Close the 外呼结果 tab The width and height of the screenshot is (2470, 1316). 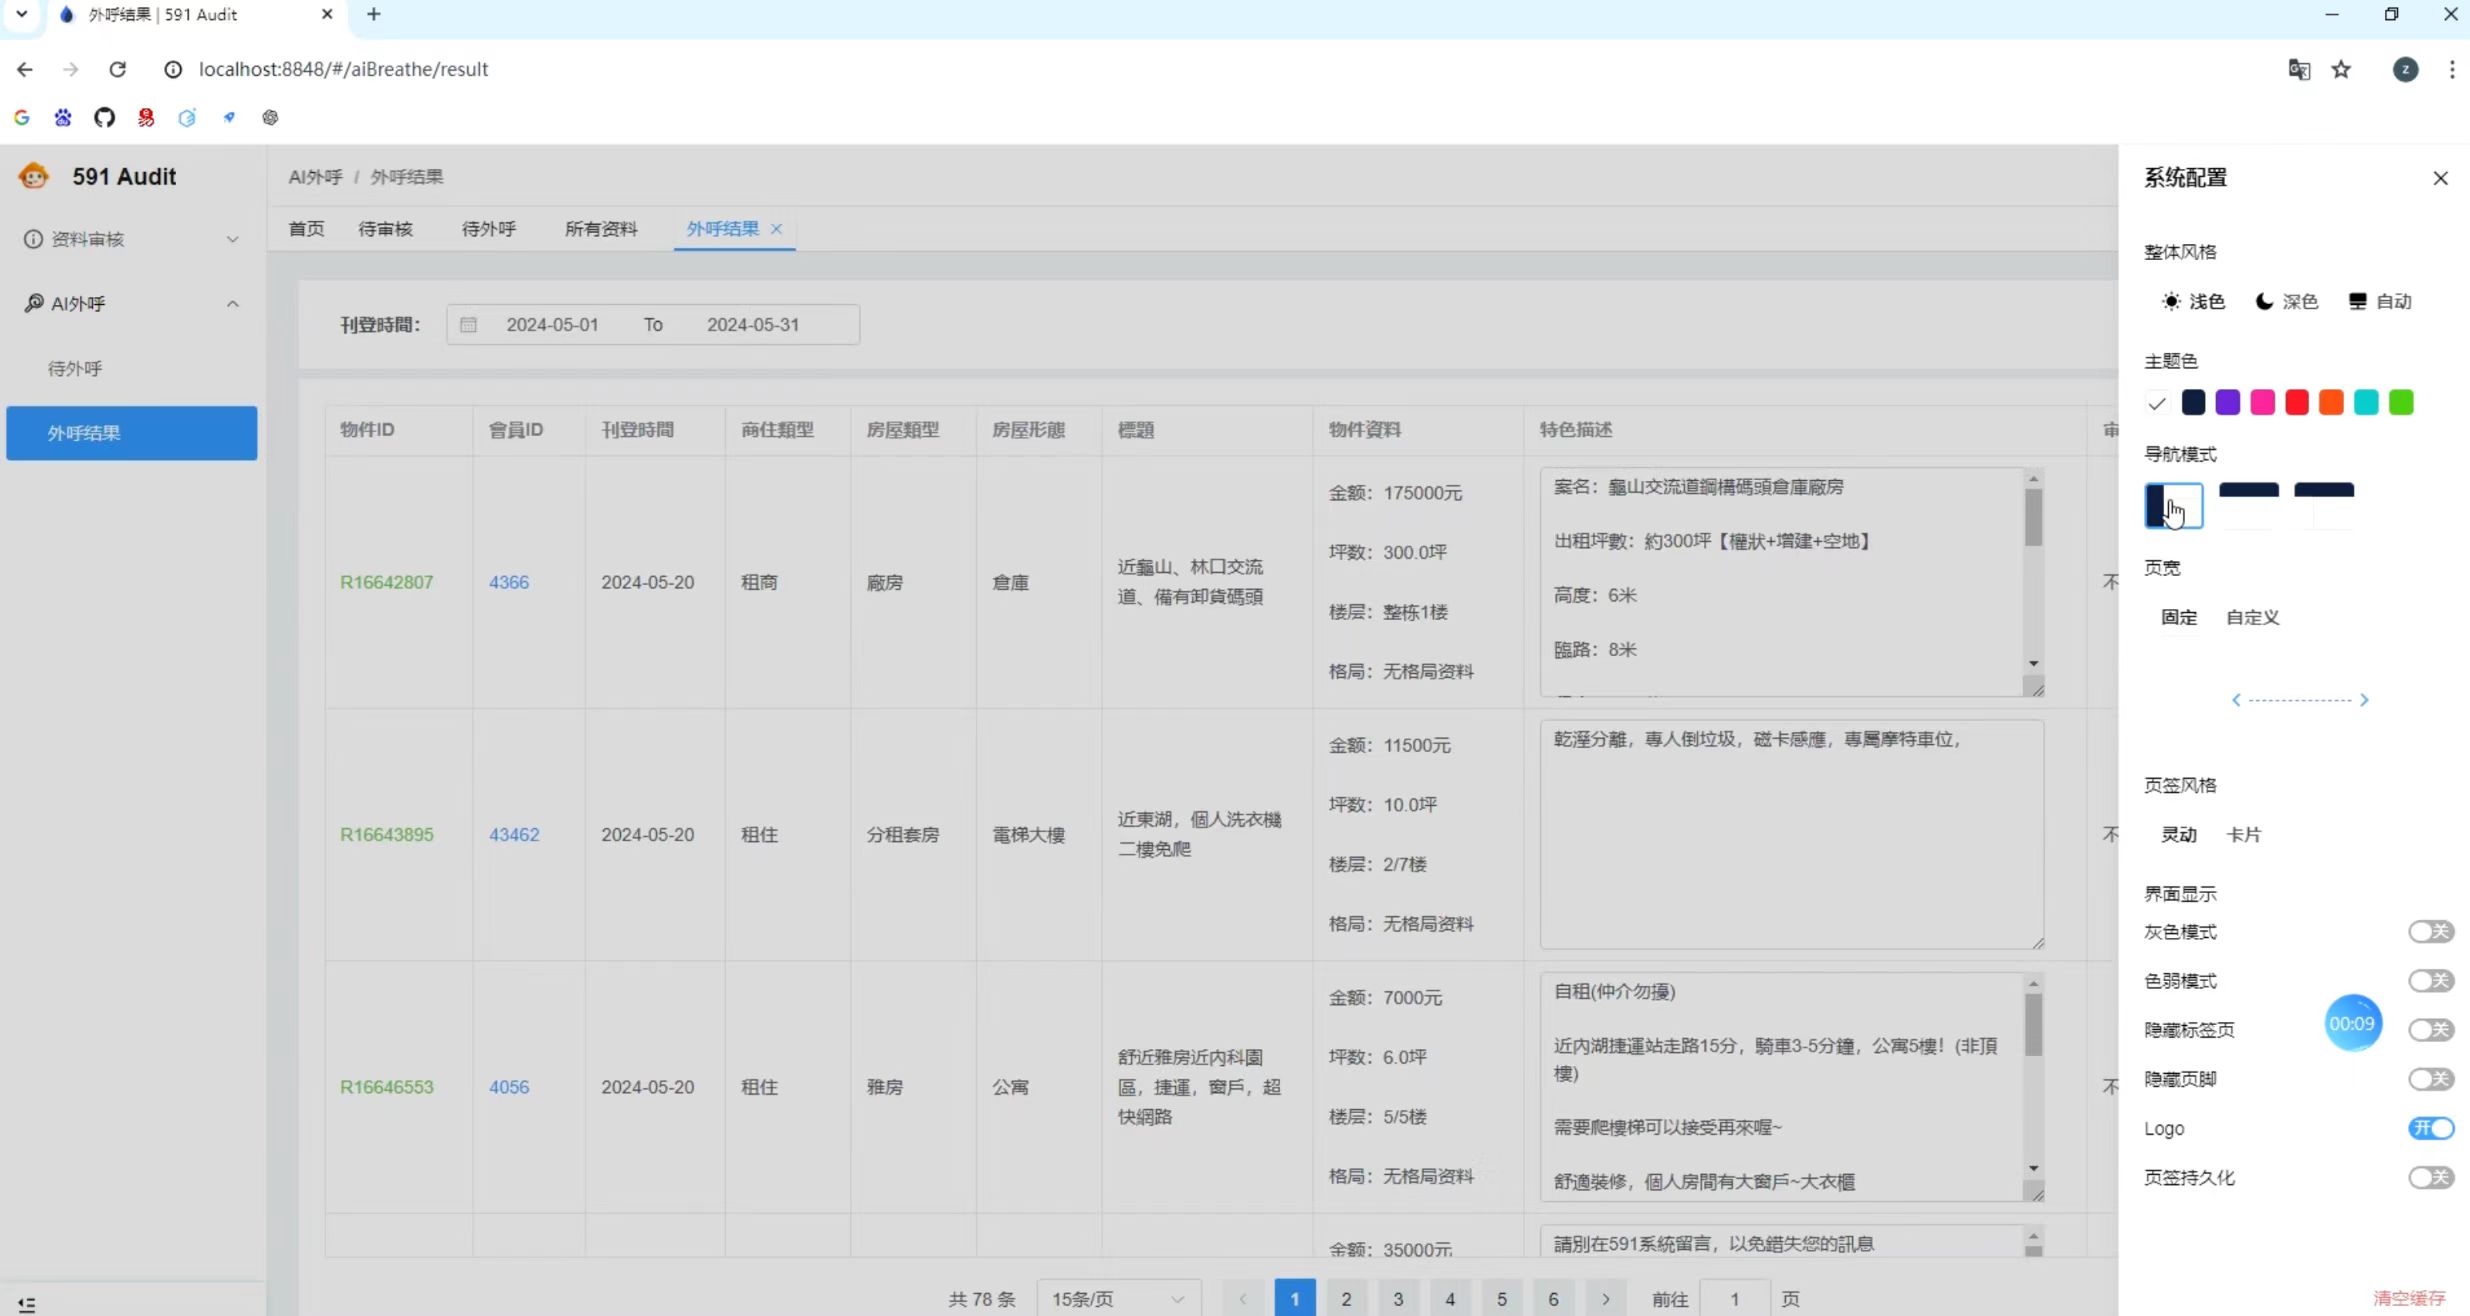(x=776, y=229)
